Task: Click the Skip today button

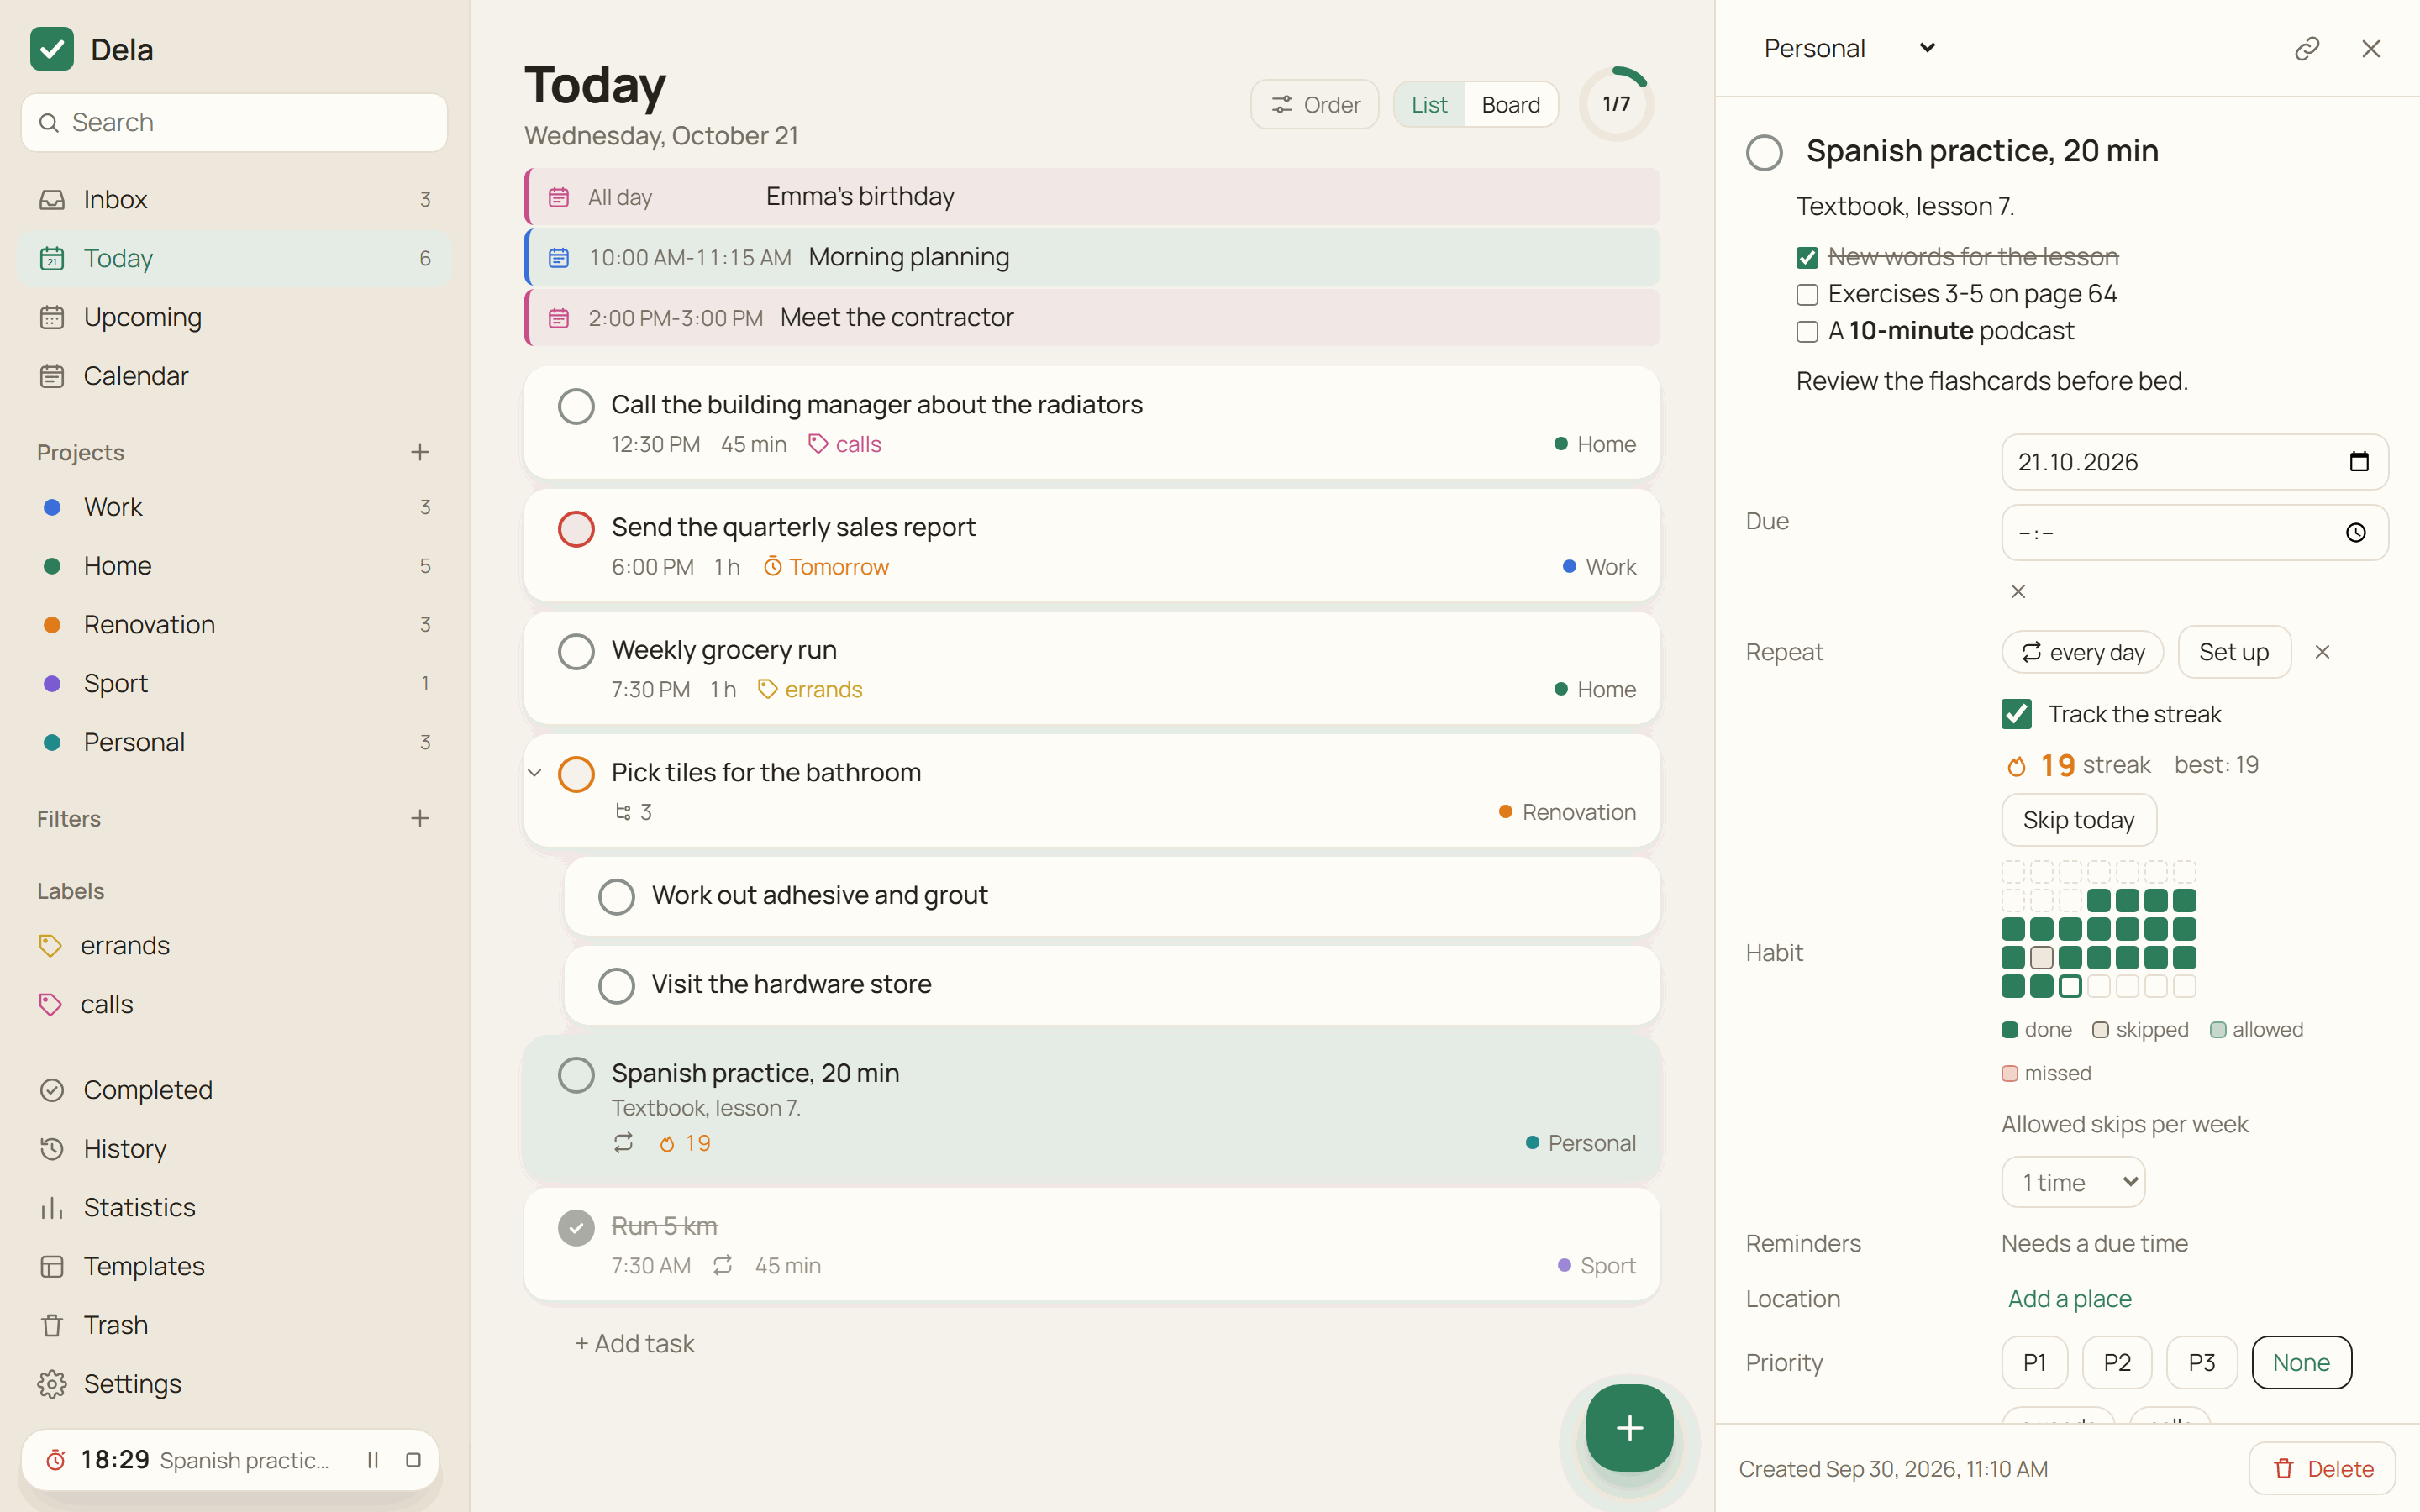Action: click(x=2078, y=820)
